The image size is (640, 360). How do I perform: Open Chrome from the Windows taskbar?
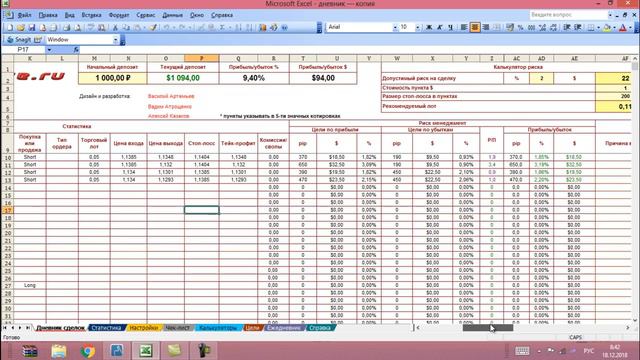tap(88, 351)
